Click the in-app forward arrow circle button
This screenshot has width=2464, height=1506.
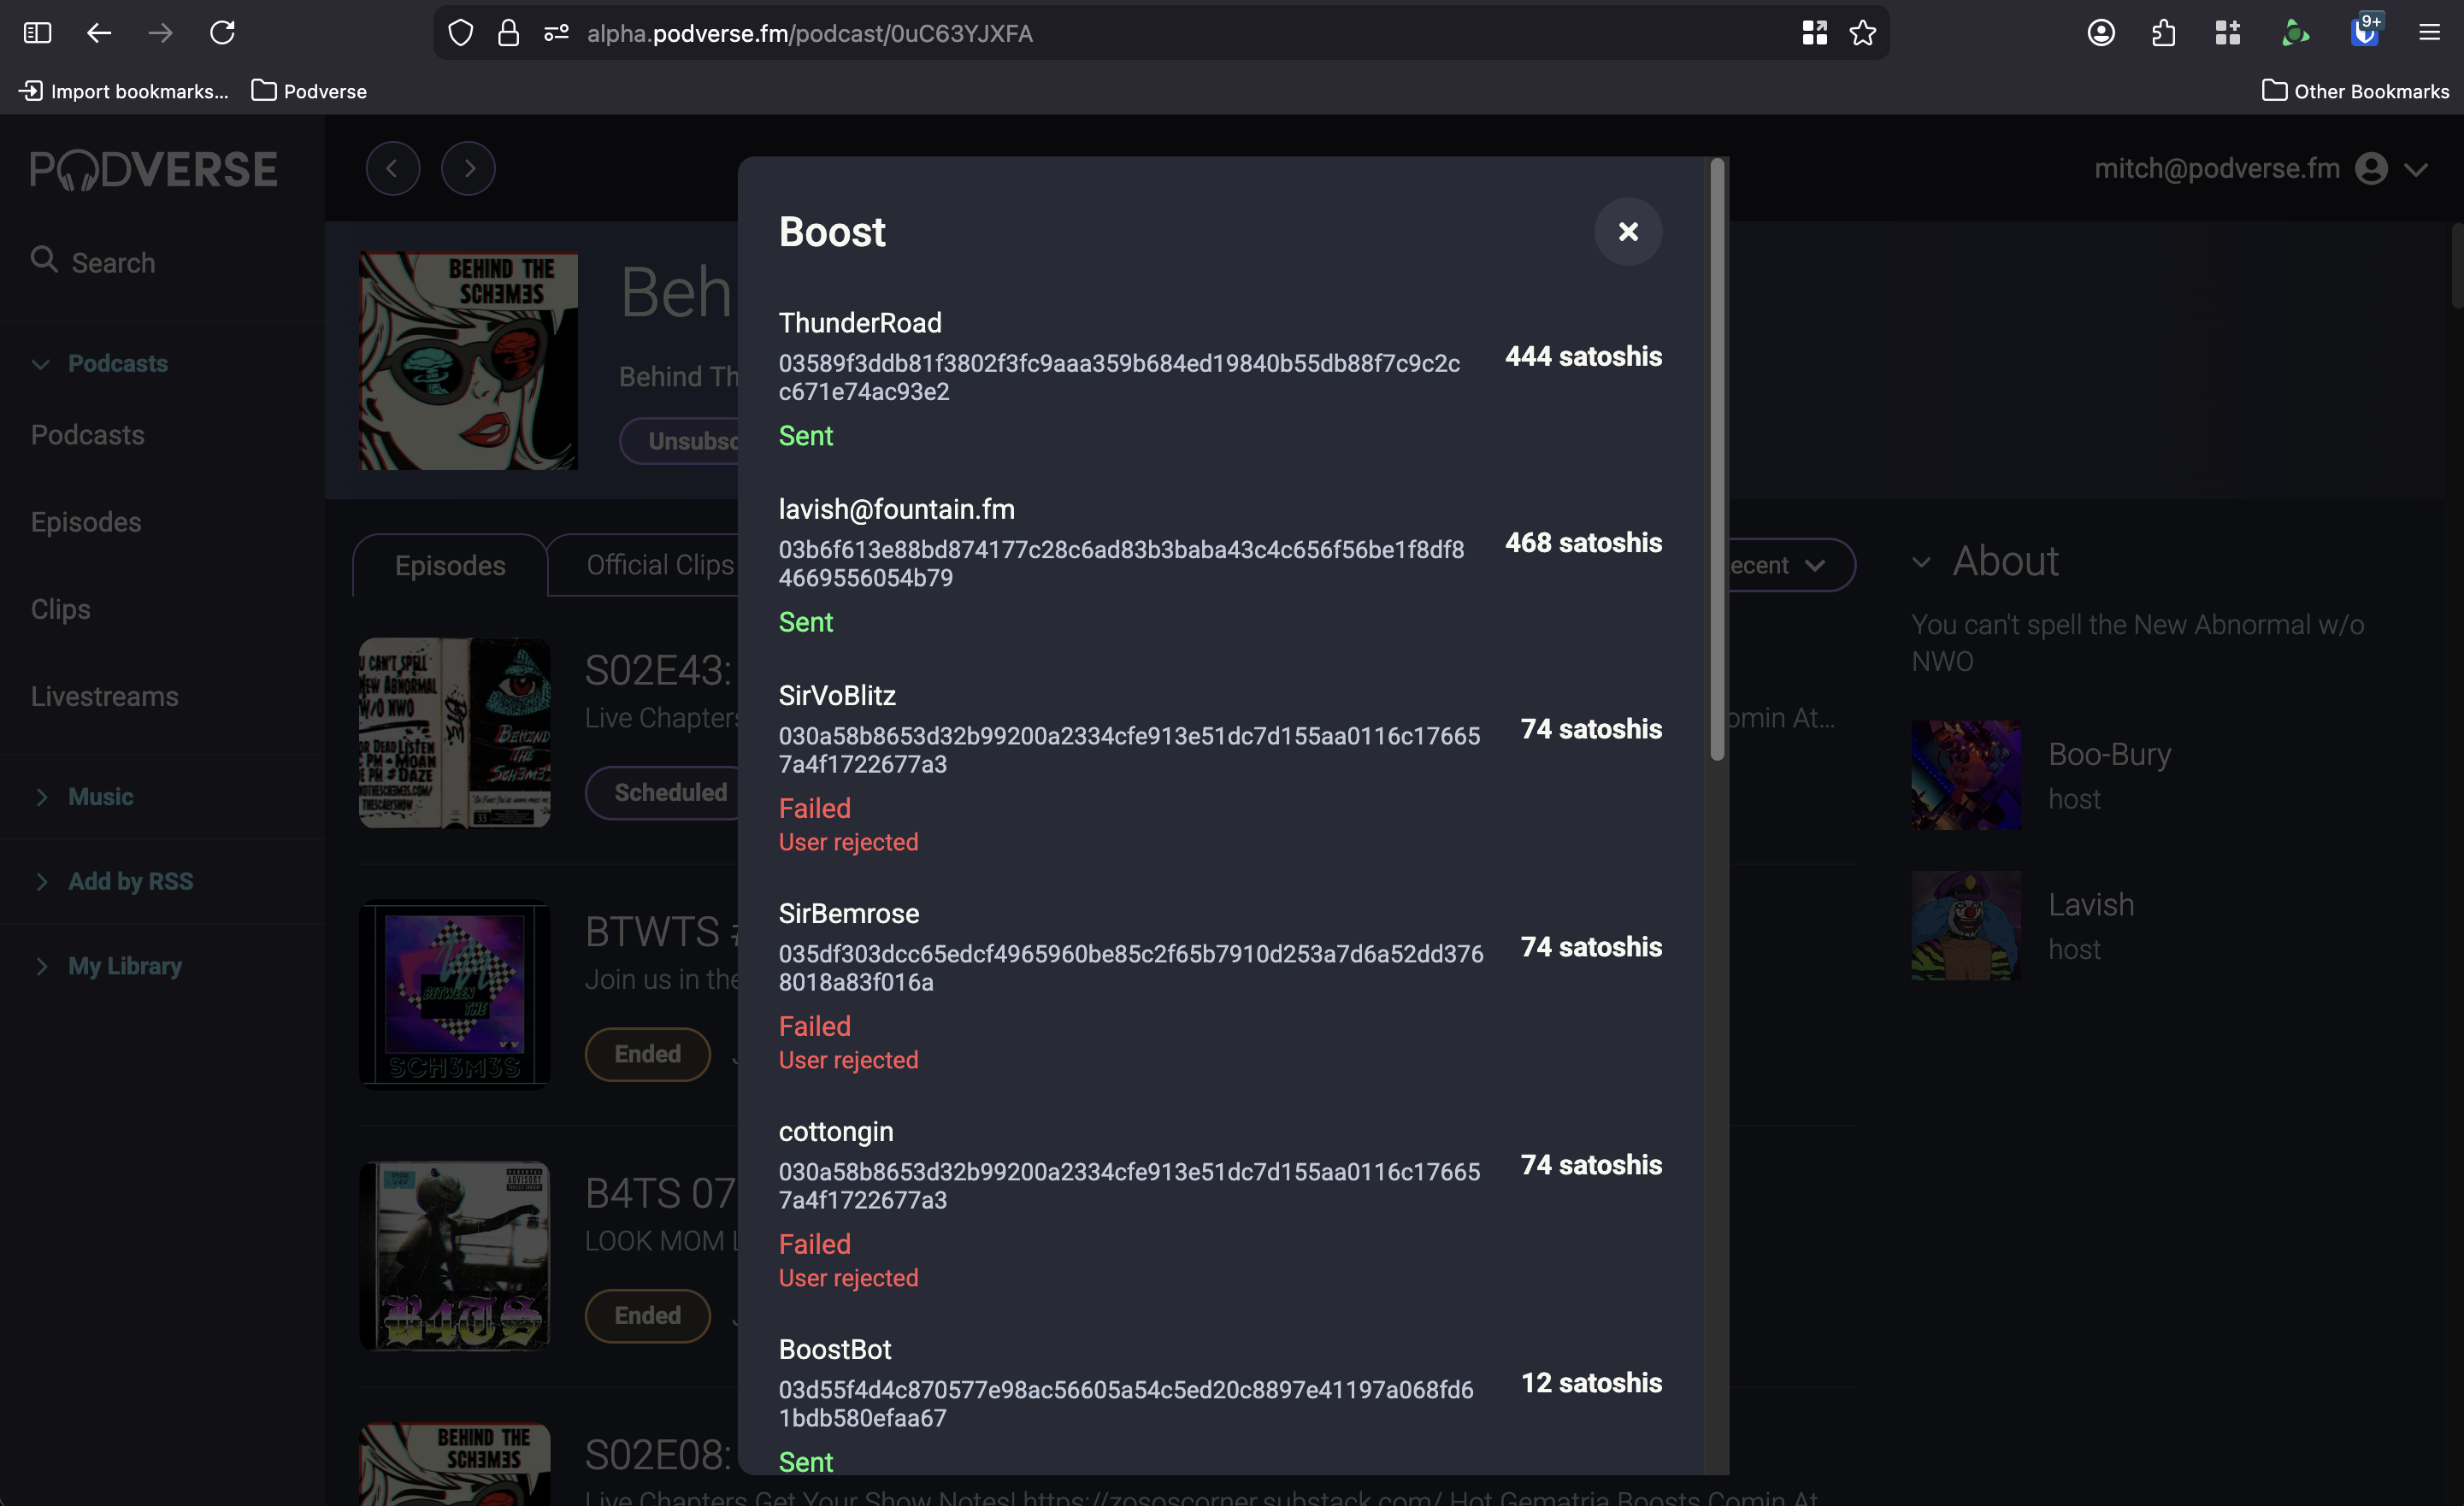[468, 169]
